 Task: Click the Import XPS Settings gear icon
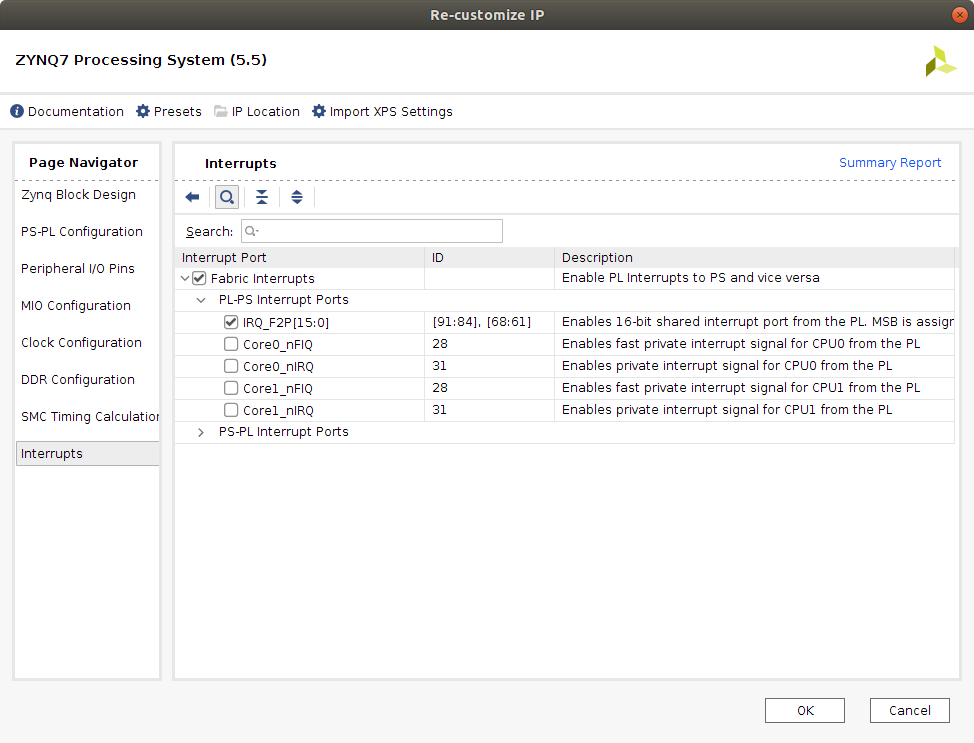coord(319,111)
